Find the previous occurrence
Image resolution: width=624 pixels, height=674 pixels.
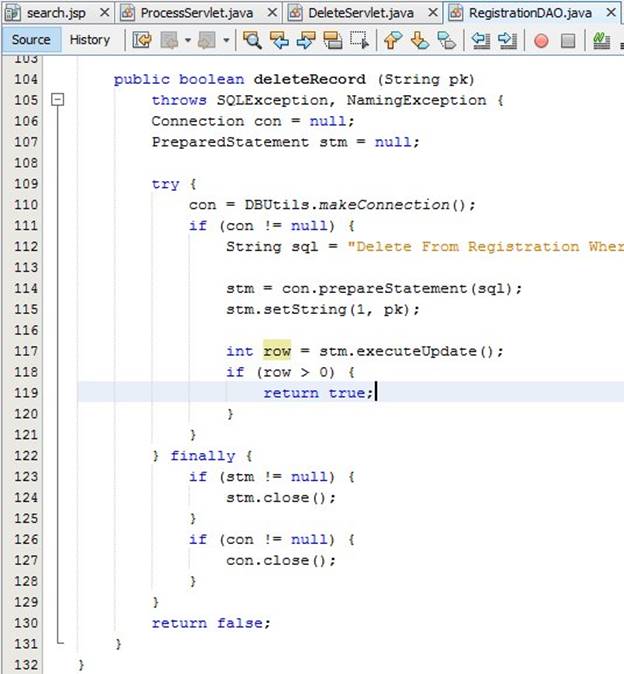[279, 40]
